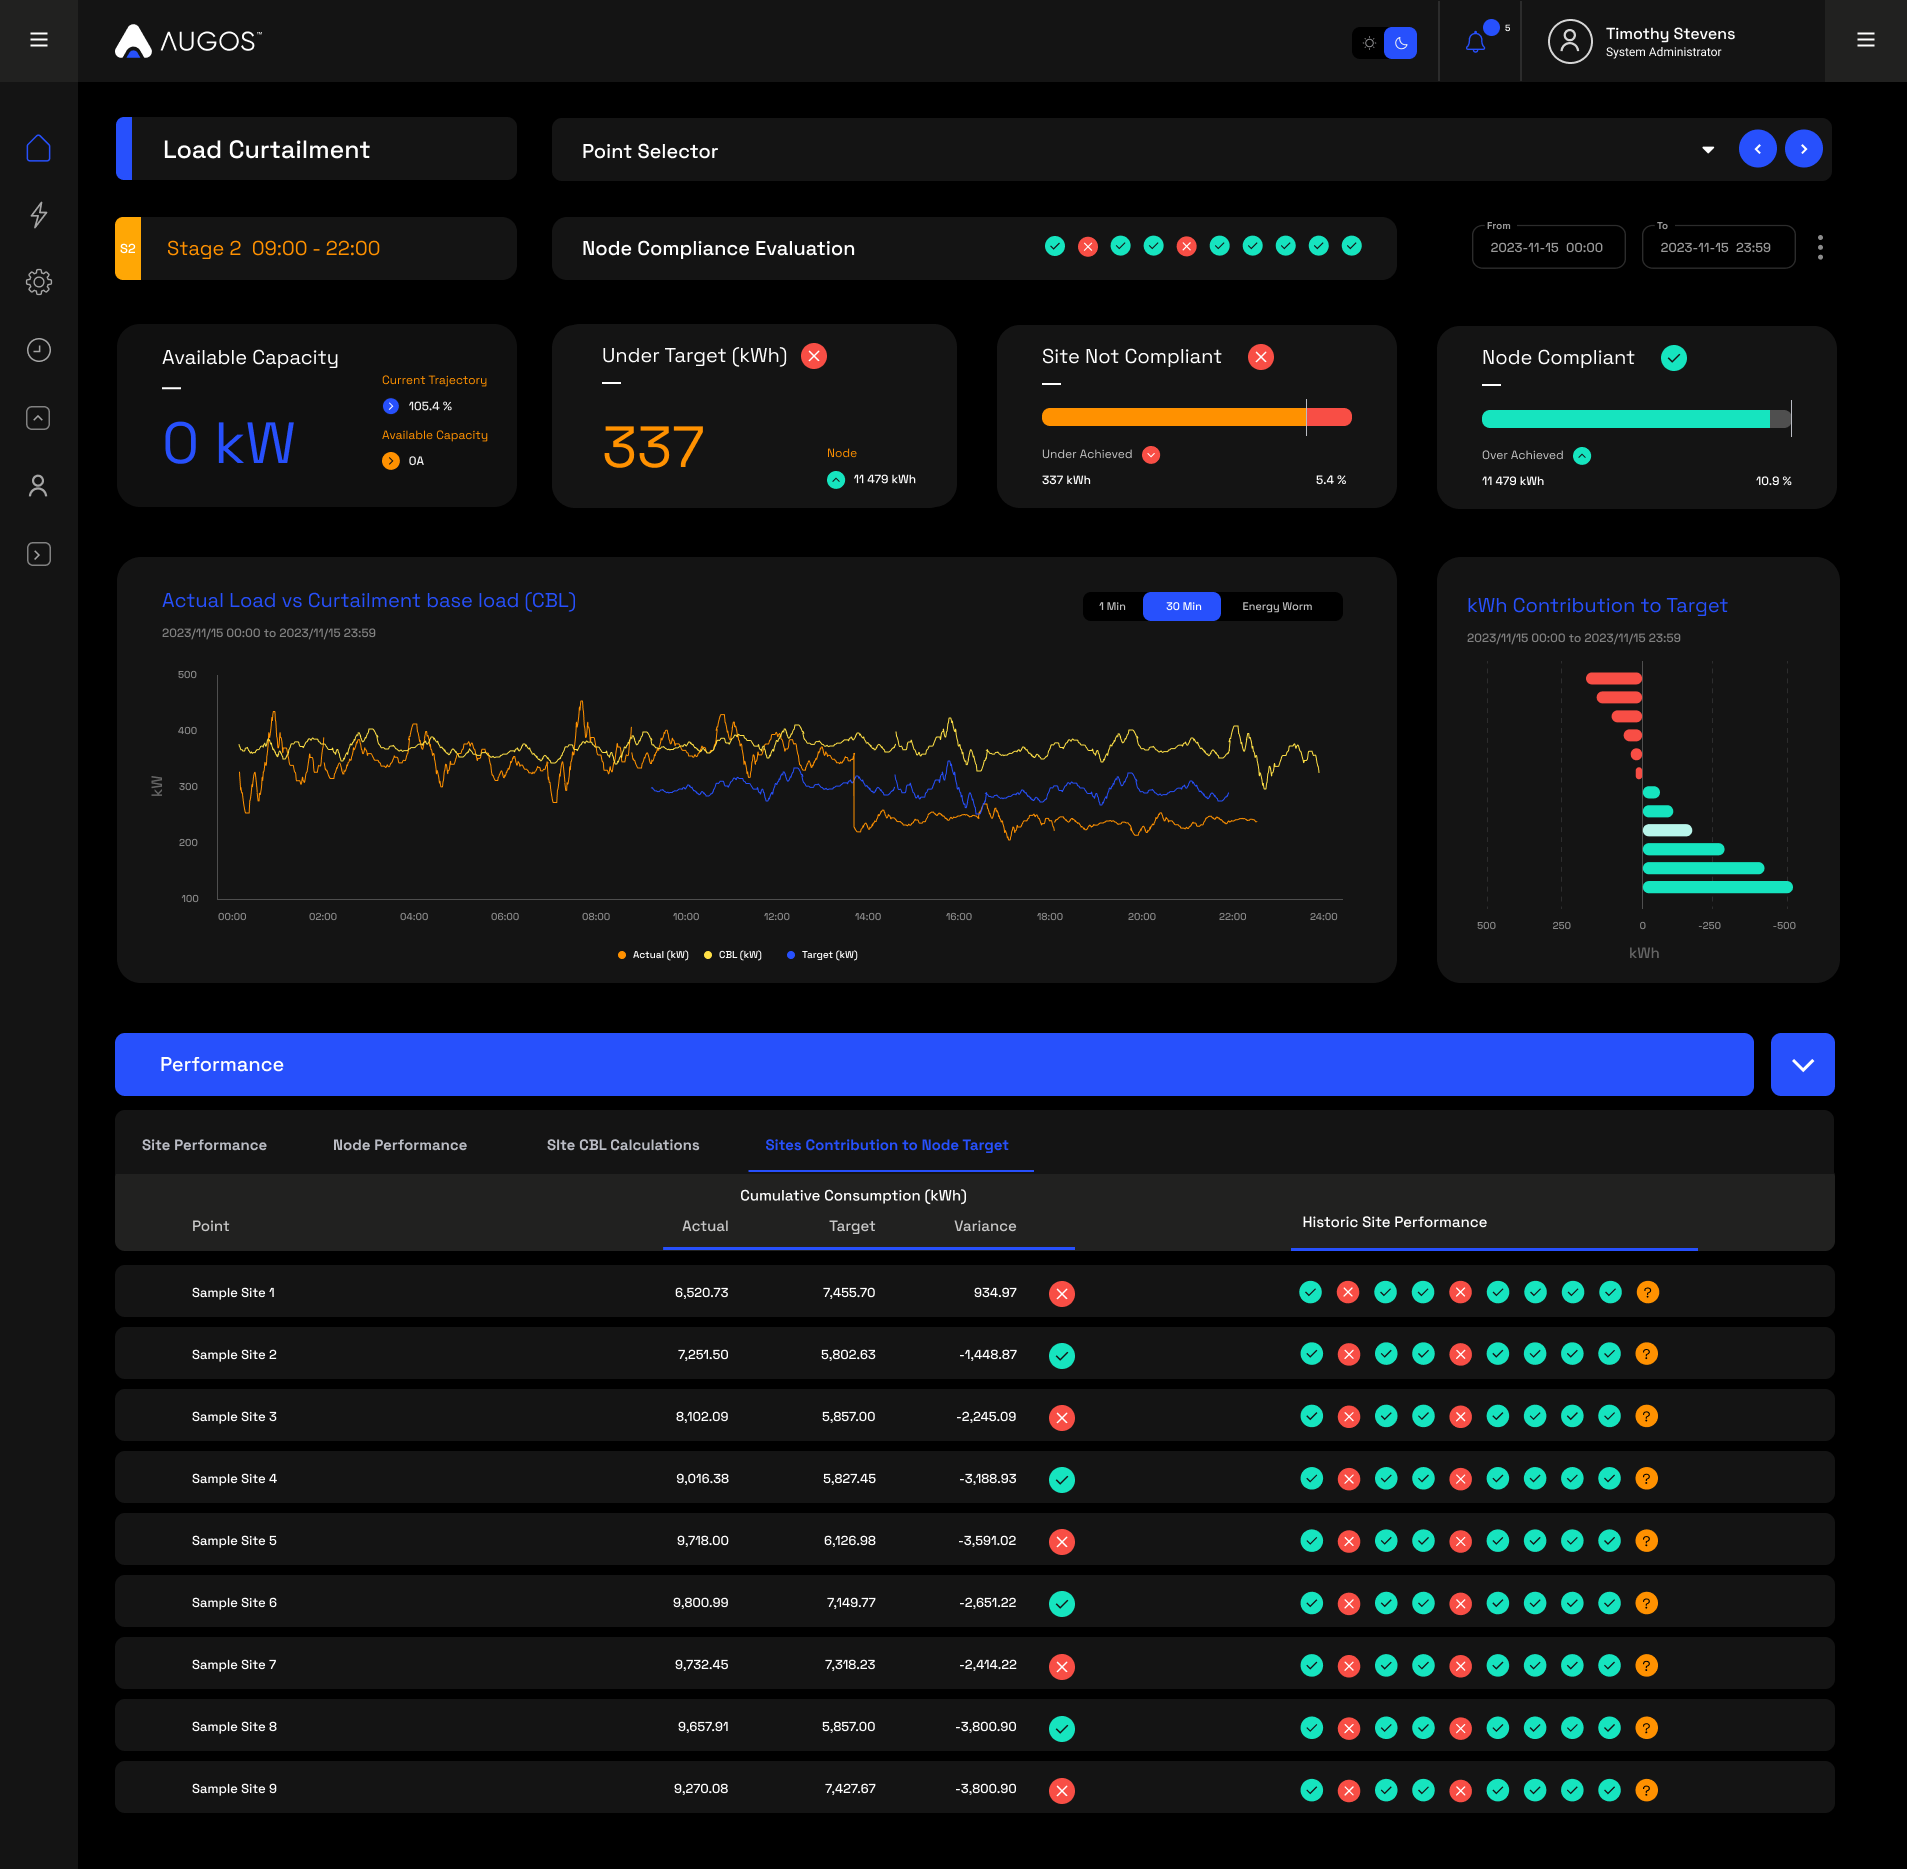Open the left hamburger menu

(x=39, y=40)
